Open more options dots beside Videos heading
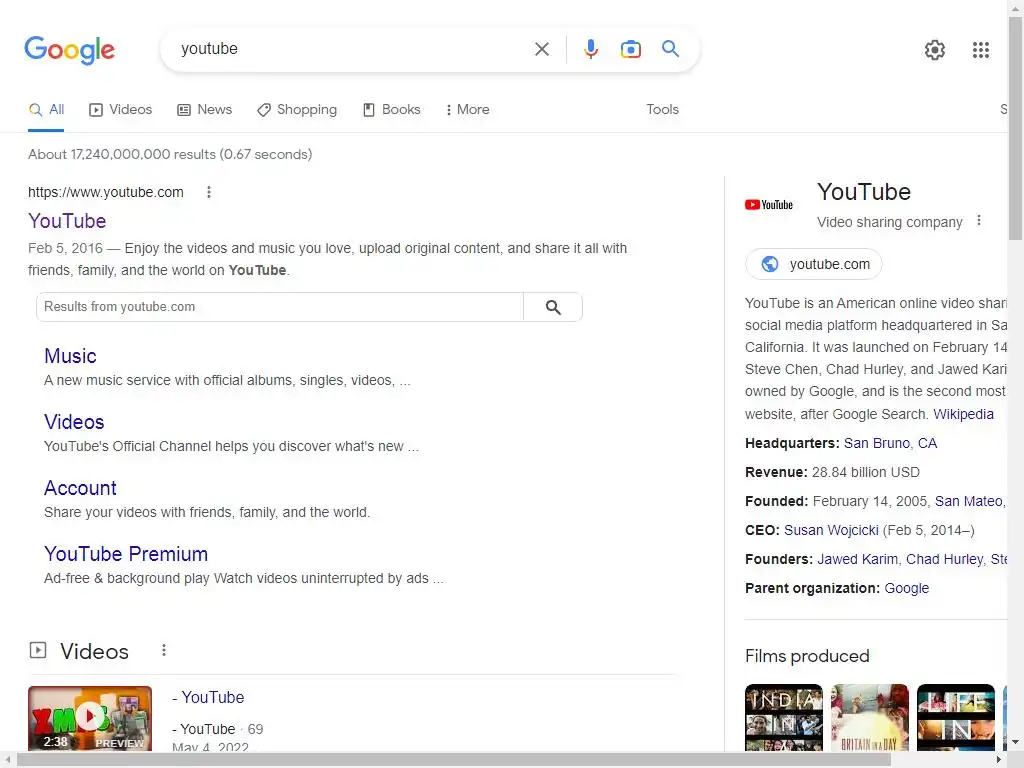1024x768 pixels. (164, 650)
